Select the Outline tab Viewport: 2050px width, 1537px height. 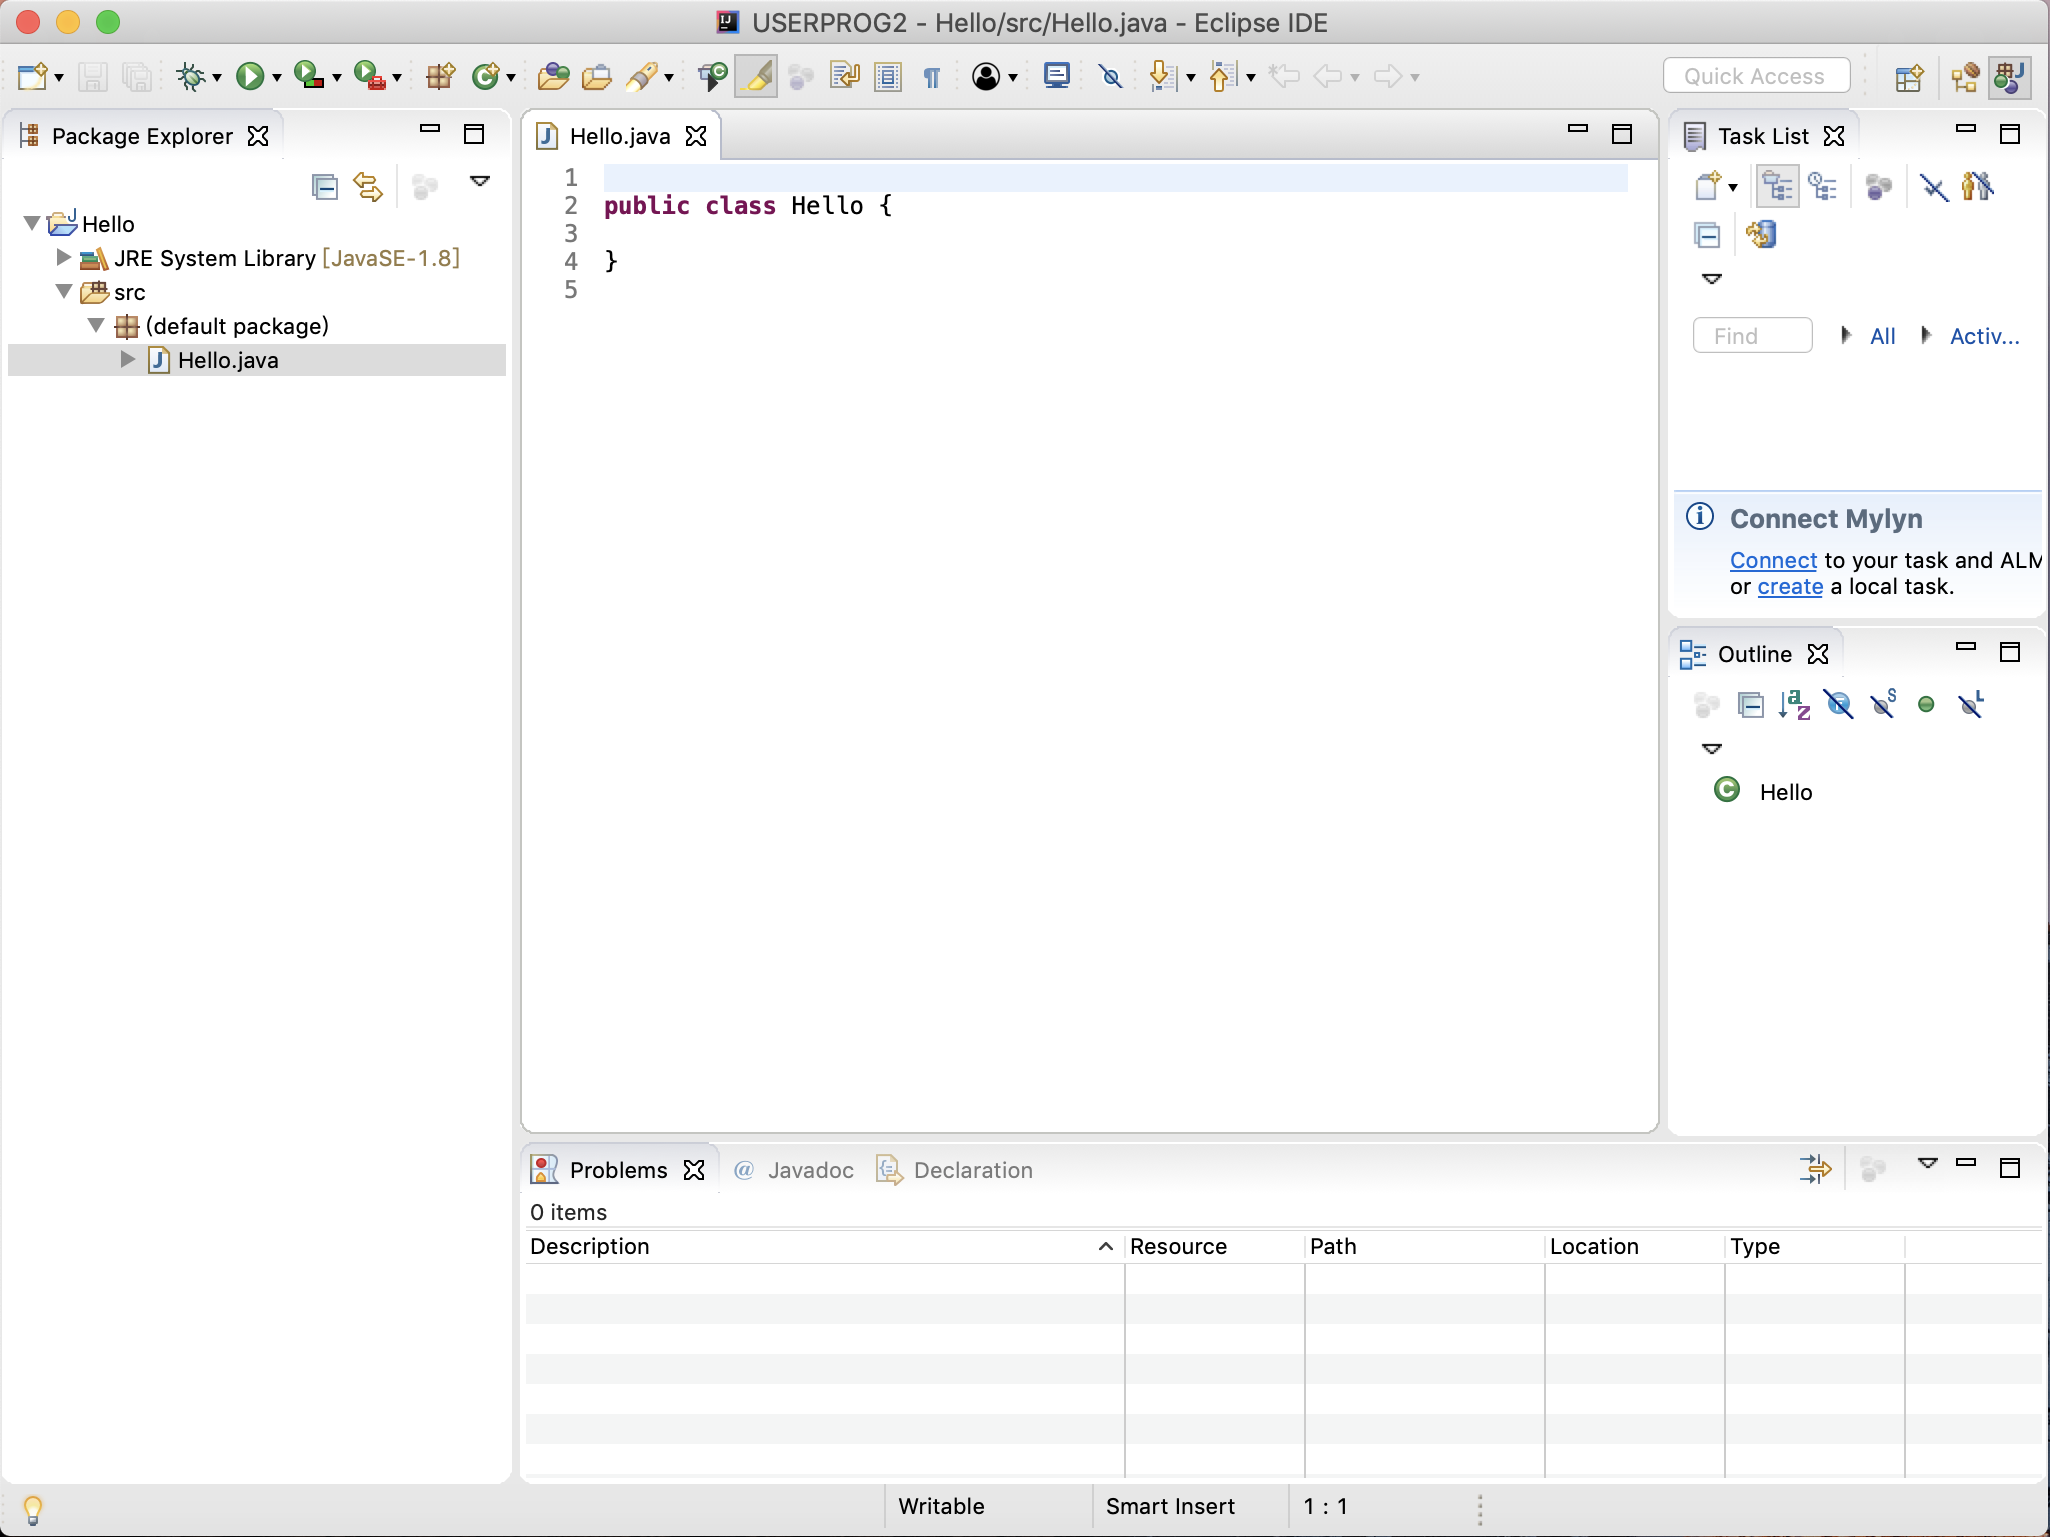click(1755, 654)
